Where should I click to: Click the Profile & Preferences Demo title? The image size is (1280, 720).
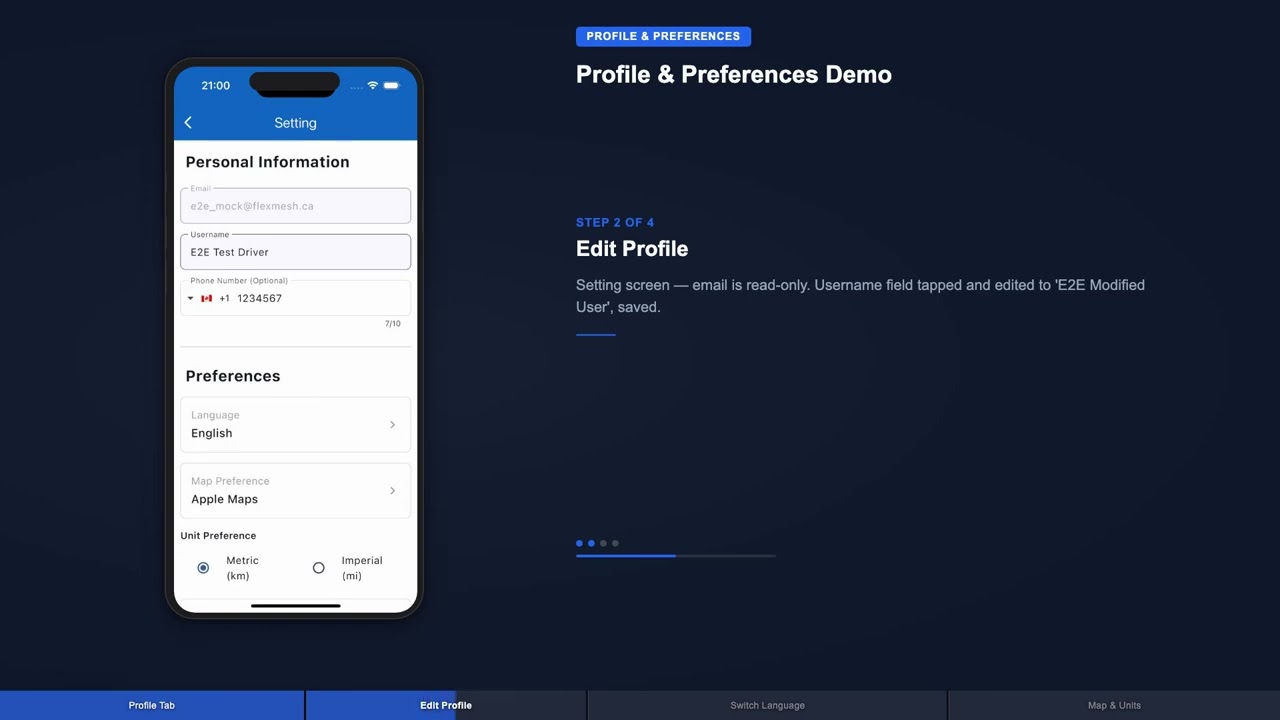coord(733,74)
